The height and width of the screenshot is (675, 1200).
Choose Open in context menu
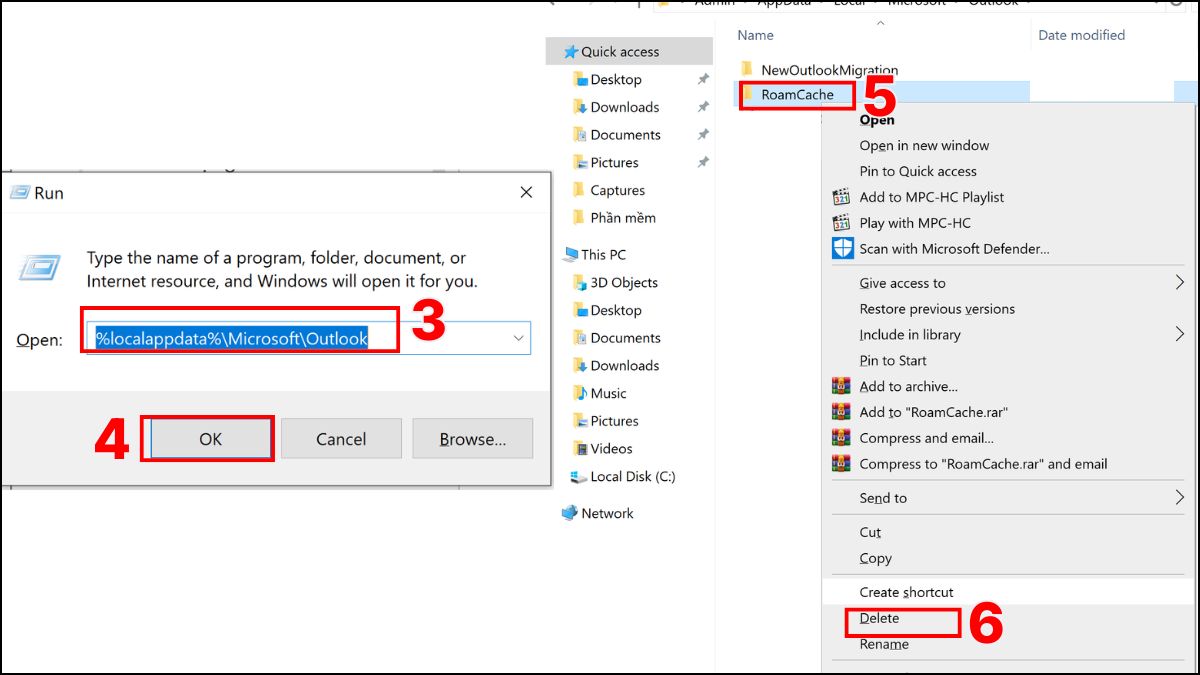click(877, 120)
